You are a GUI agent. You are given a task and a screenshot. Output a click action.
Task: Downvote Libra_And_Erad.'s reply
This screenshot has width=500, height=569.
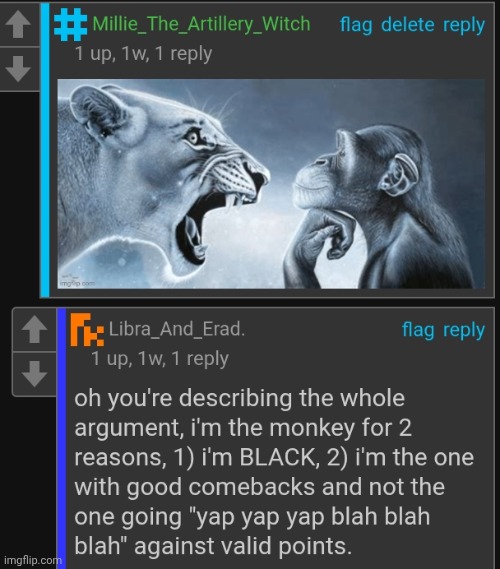click(x=34, y=374)
